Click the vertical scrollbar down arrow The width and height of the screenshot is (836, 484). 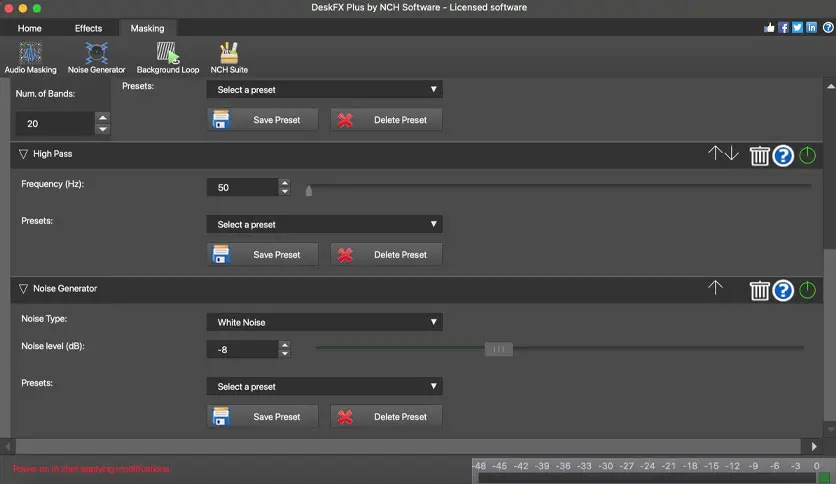click(831, 430)
